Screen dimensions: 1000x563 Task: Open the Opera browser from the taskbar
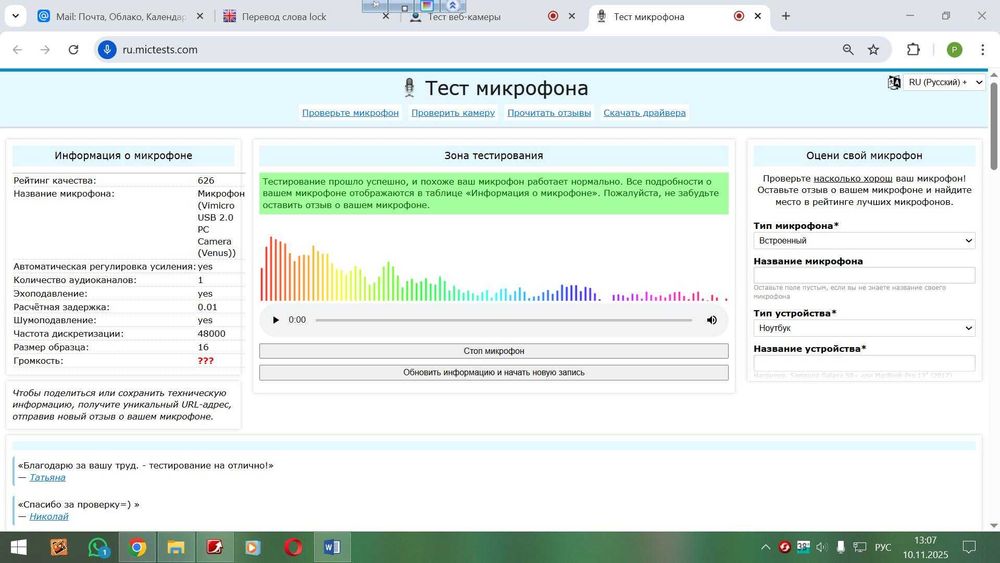point(293,547)
